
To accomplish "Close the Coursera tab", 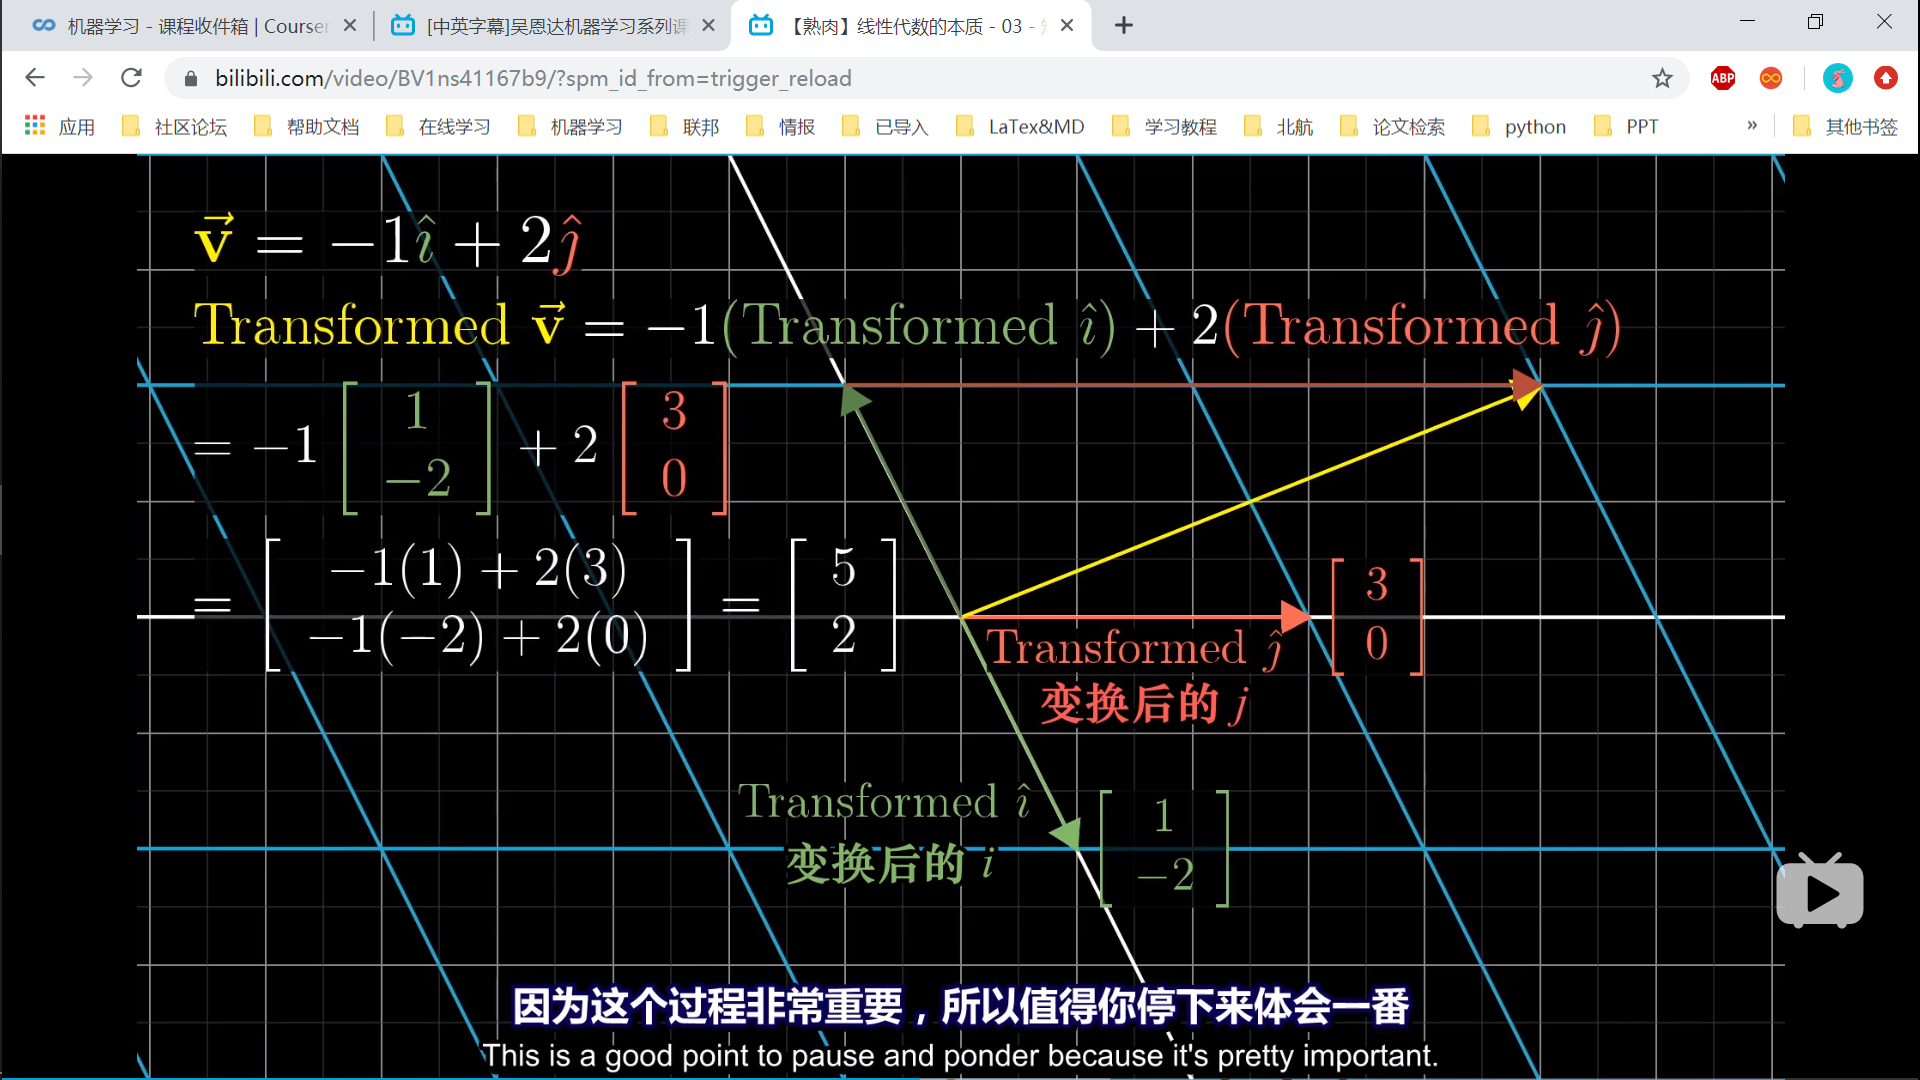I will (349, 25).
